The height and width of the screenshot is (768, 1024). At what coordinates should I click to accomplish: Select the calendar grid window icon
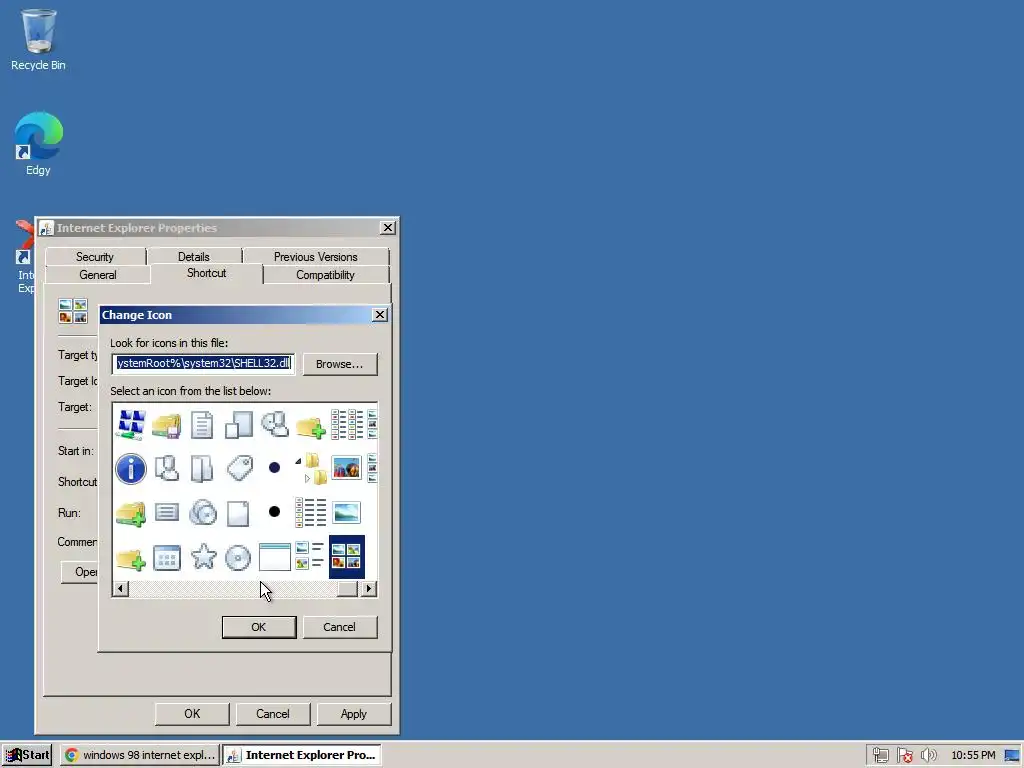(x=167, y=558)
